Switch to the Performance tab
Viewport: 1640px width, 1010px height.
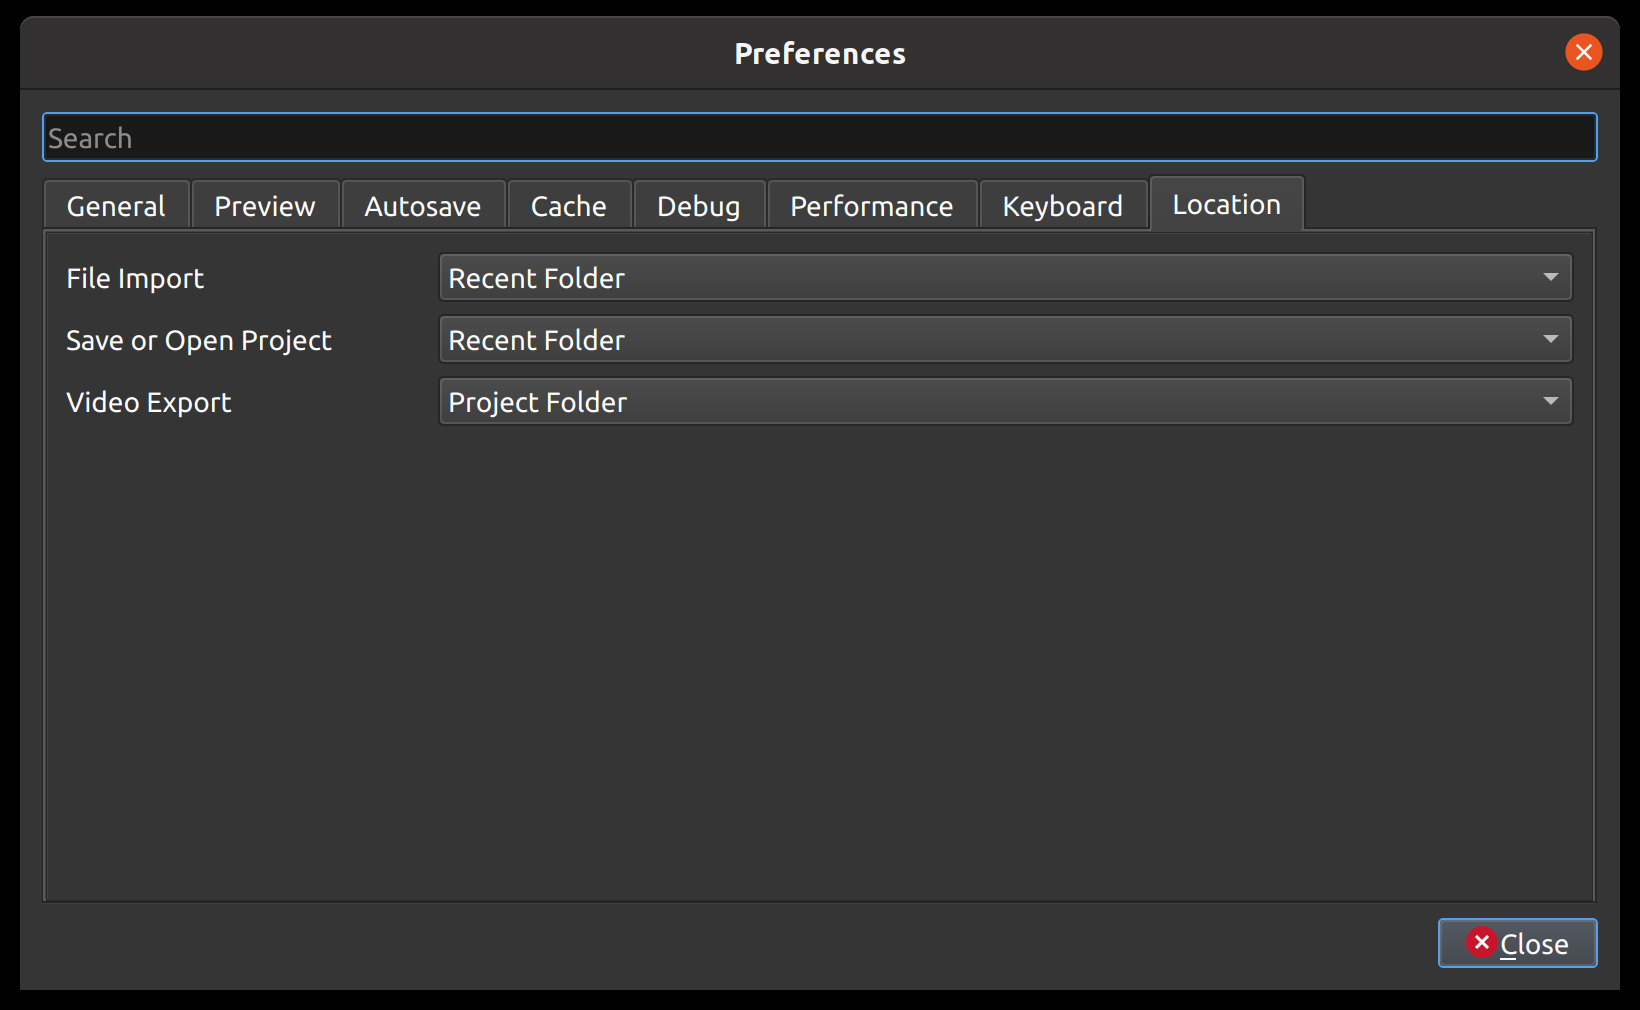(872, 206)
